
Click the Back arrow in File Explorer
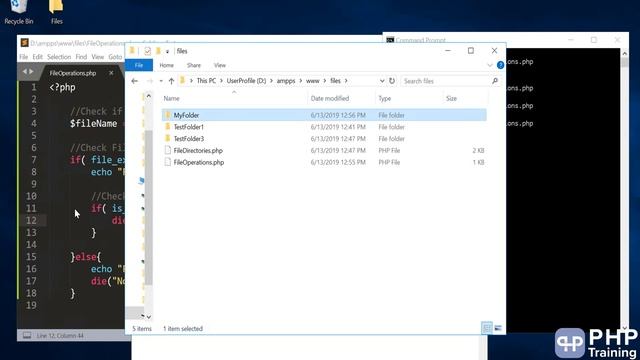click(x=134, y=81)
